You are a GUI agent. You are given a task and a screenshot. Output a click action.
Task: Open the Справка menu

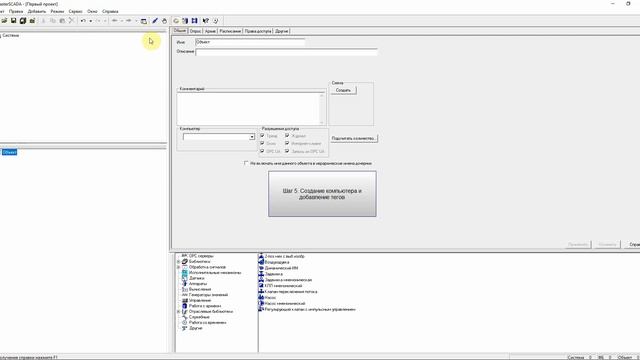click(110, 11)
